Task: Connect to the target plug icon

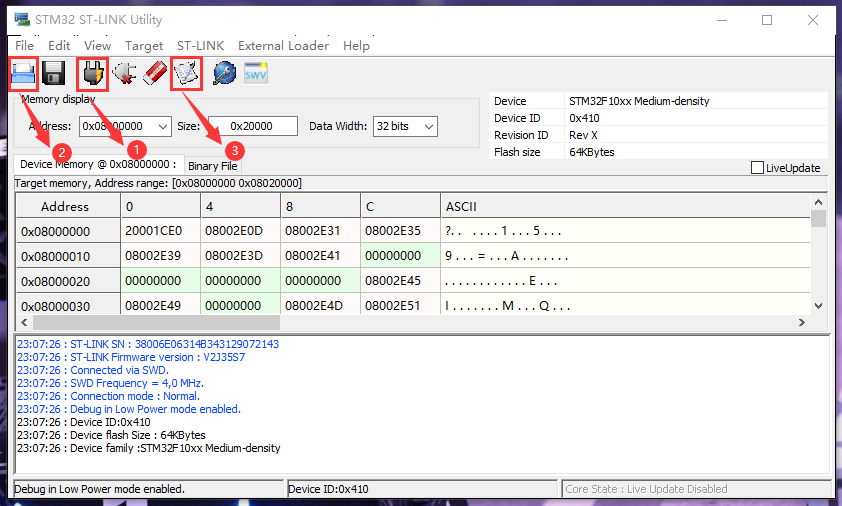Action: pyautogui.click(x=92, y=73)
